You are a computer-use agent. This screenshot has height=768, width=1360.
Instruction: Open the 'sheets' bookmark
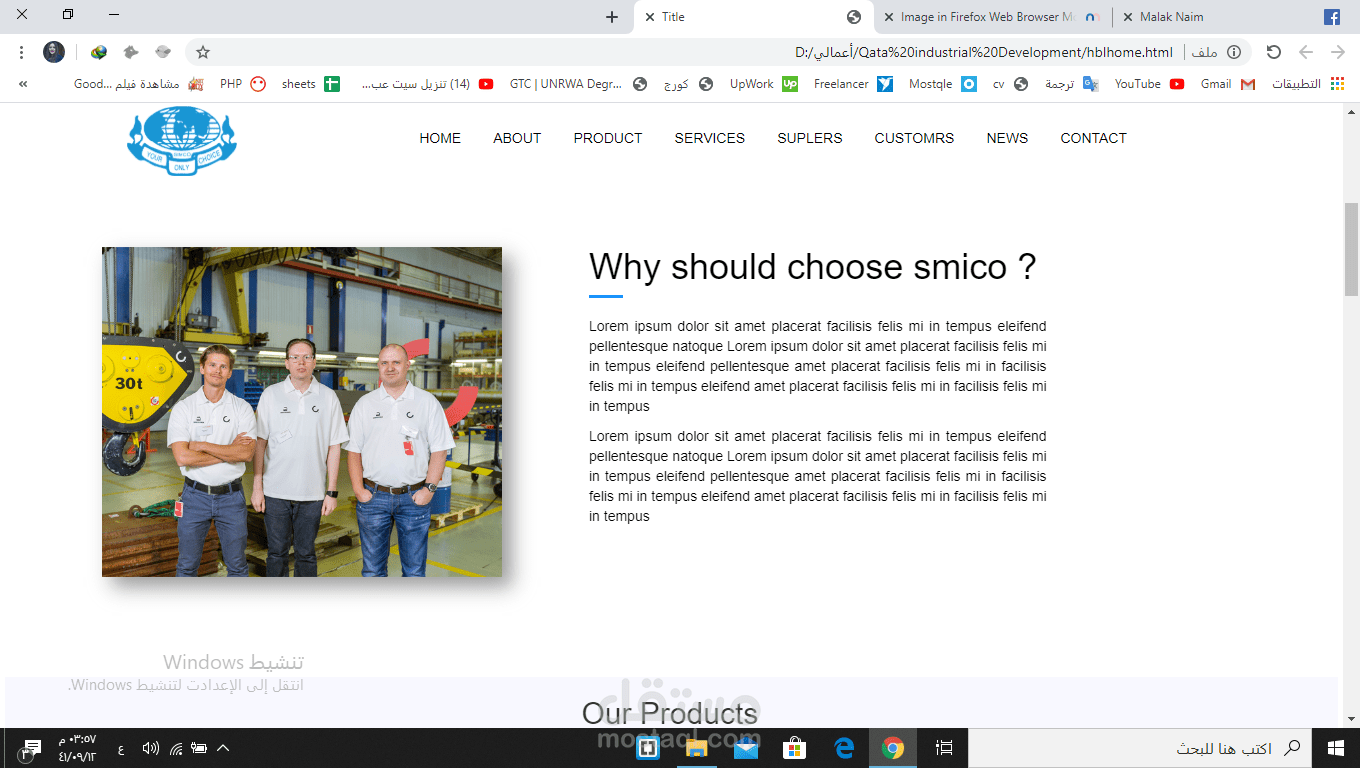311,84
